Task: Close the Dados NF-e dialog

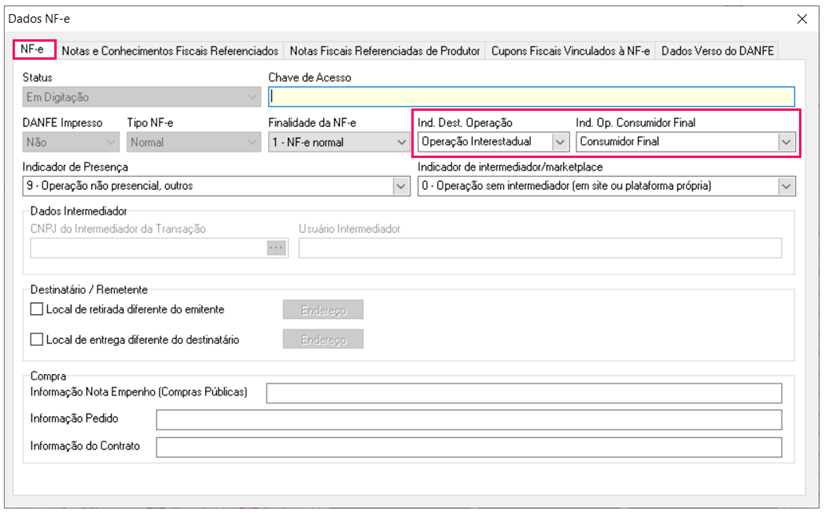Action: (x=801, y=18)
